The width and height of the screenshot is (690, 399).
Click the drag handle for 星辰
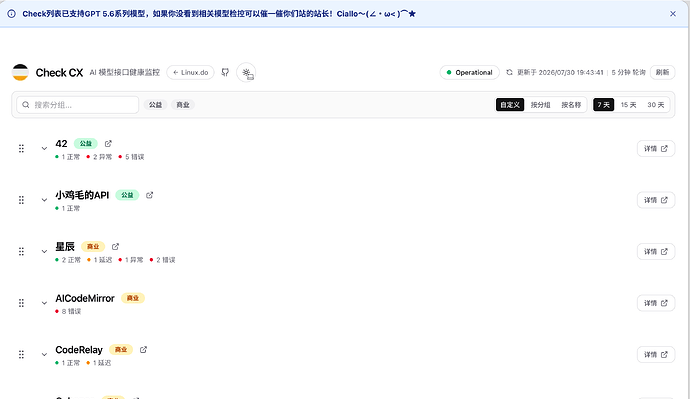(x=21, y=252)
